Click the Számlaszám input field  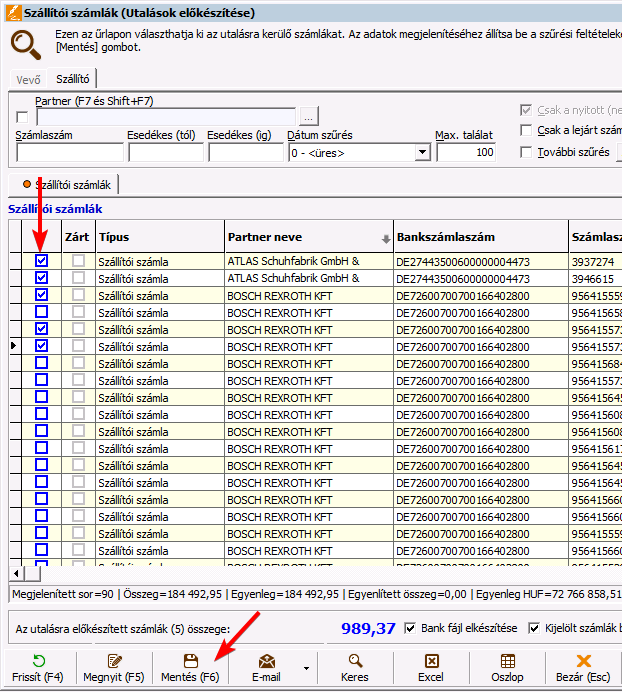(x=69, y=153)
